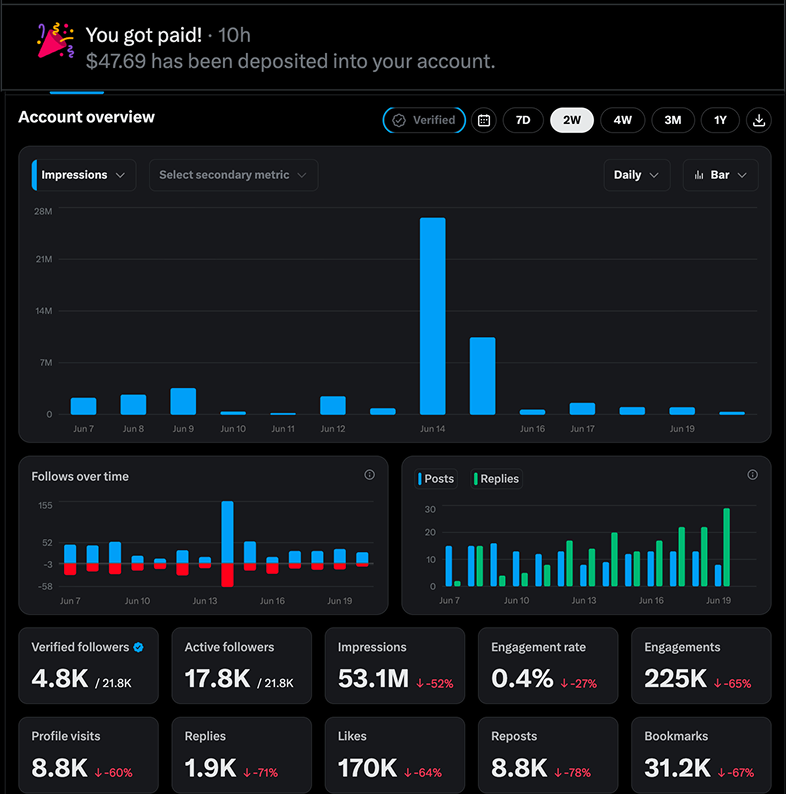786x794 pixels.
Task: Select the 3M time range
Action: [673, 120]
